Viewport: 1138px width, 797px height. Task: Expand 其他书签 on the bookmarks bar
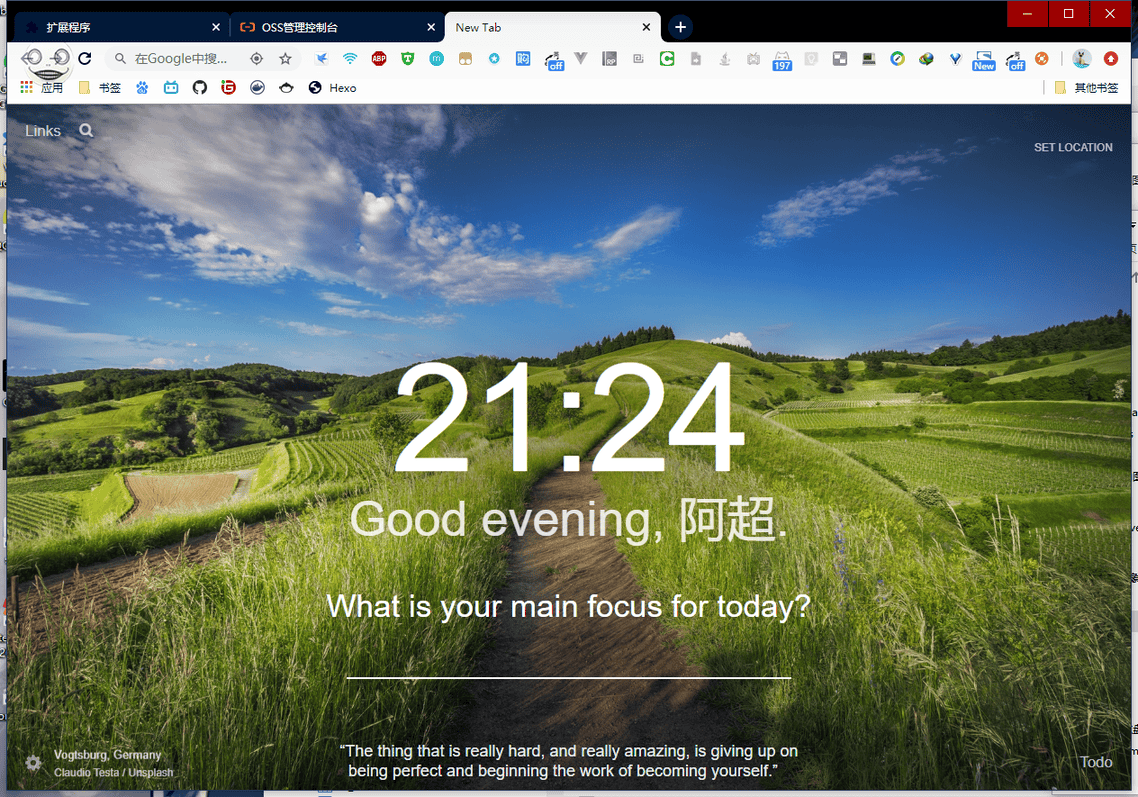coord(1097,88)
